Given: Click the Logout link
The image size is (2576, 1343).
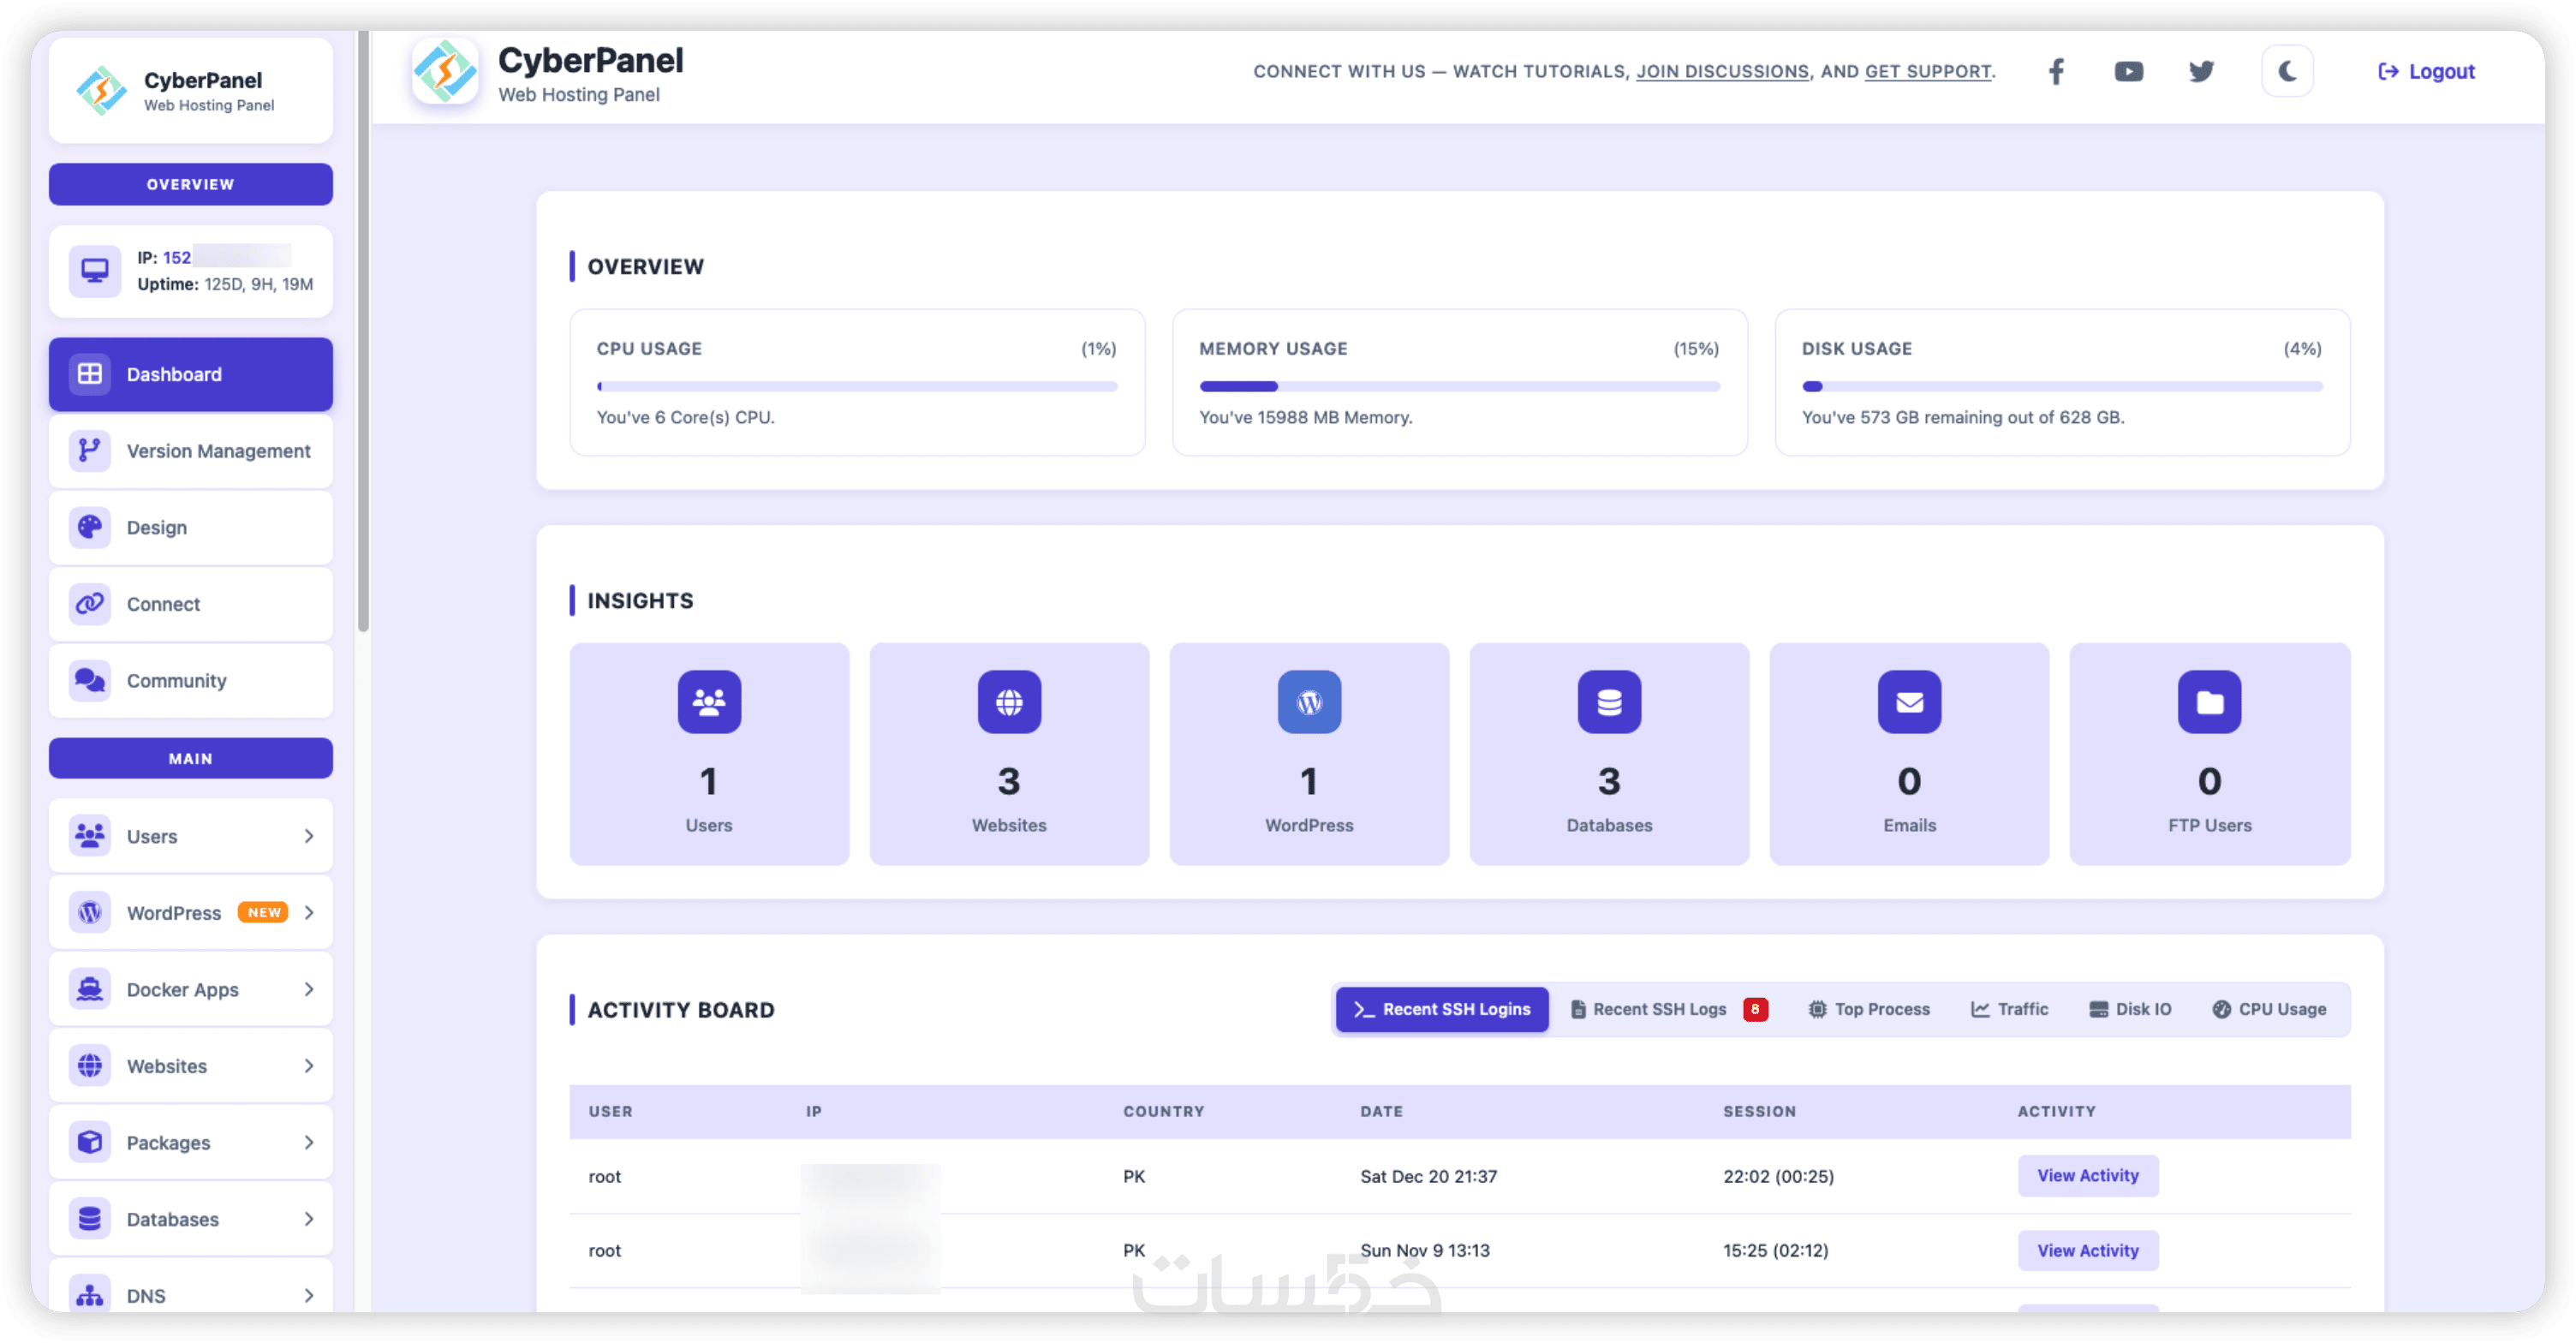Looking at the screenshot, I should tap(2426, 71).
